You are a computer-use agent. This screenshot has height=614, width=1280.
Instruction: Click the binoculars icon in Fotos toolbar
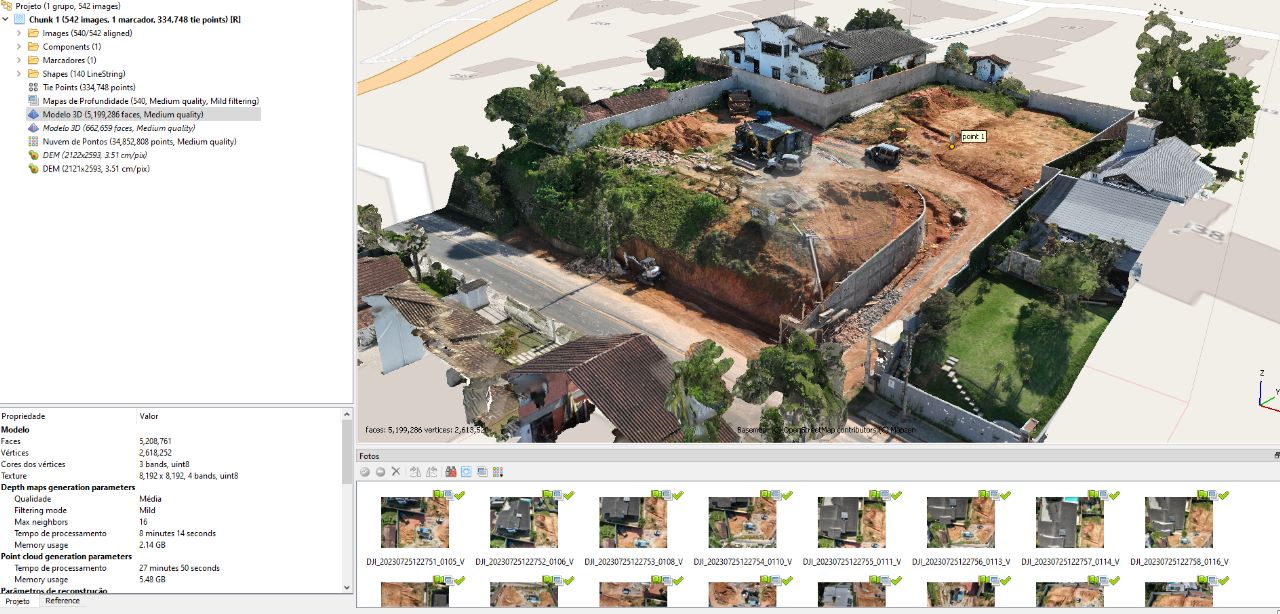pos(451,471)
